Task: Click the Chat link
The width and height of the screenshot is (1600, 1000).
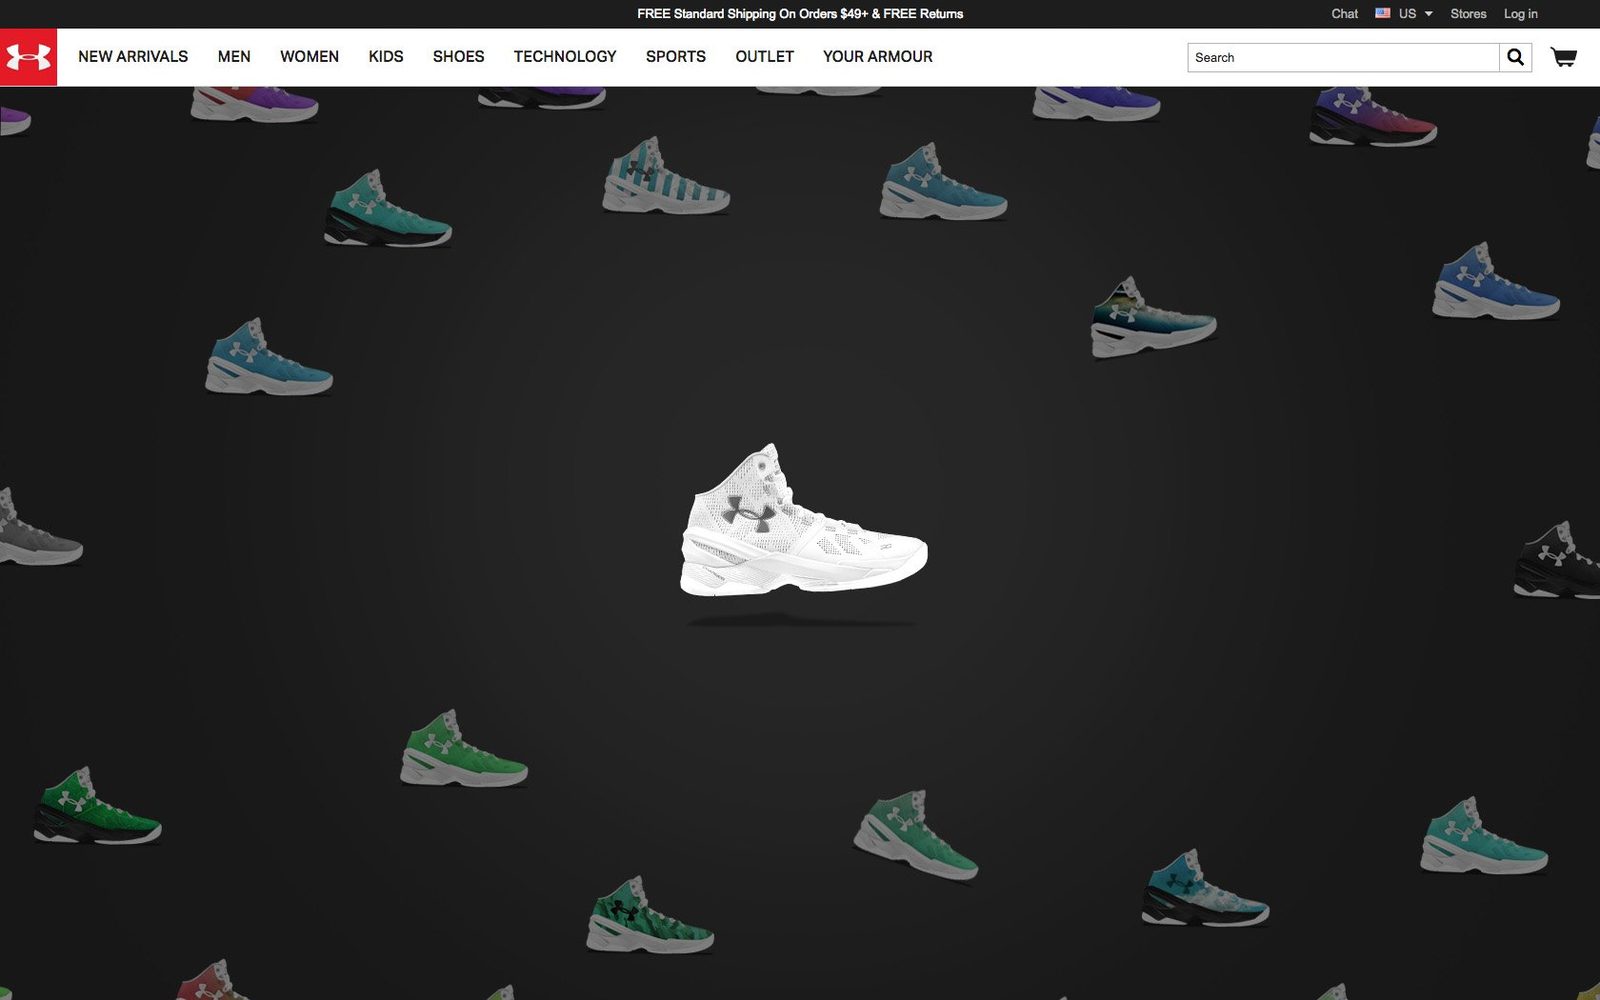Action: pyautogui.click(x=1345, y=14)
